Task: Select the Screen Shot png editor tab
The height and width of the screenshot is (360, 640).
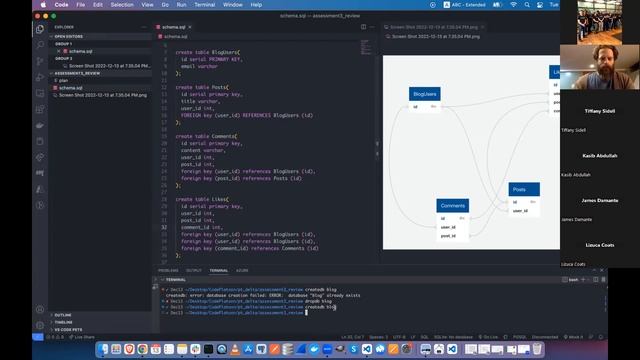Action: pos(433,27)
